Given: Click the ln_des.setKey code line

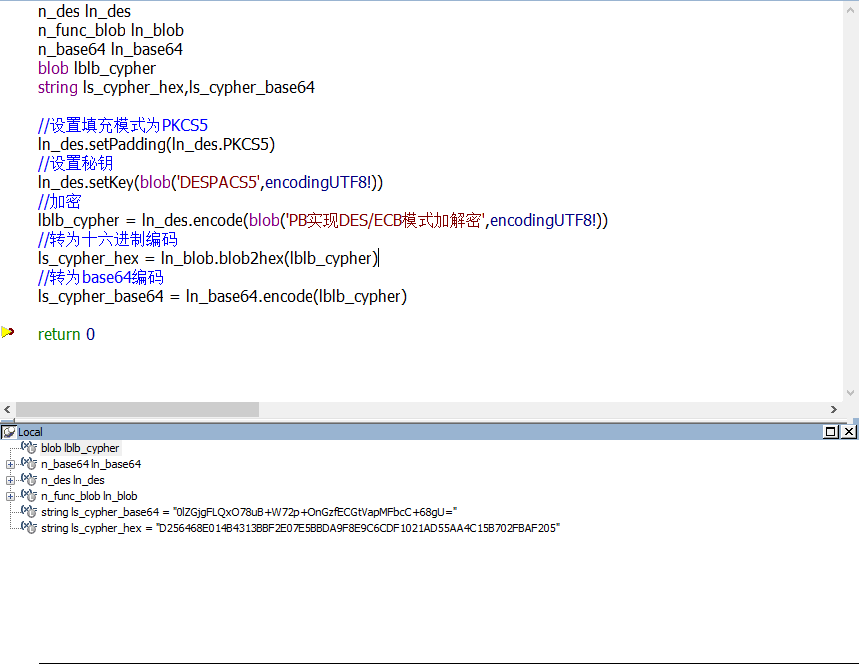Looking at the screenshot, I should point(210,182).
